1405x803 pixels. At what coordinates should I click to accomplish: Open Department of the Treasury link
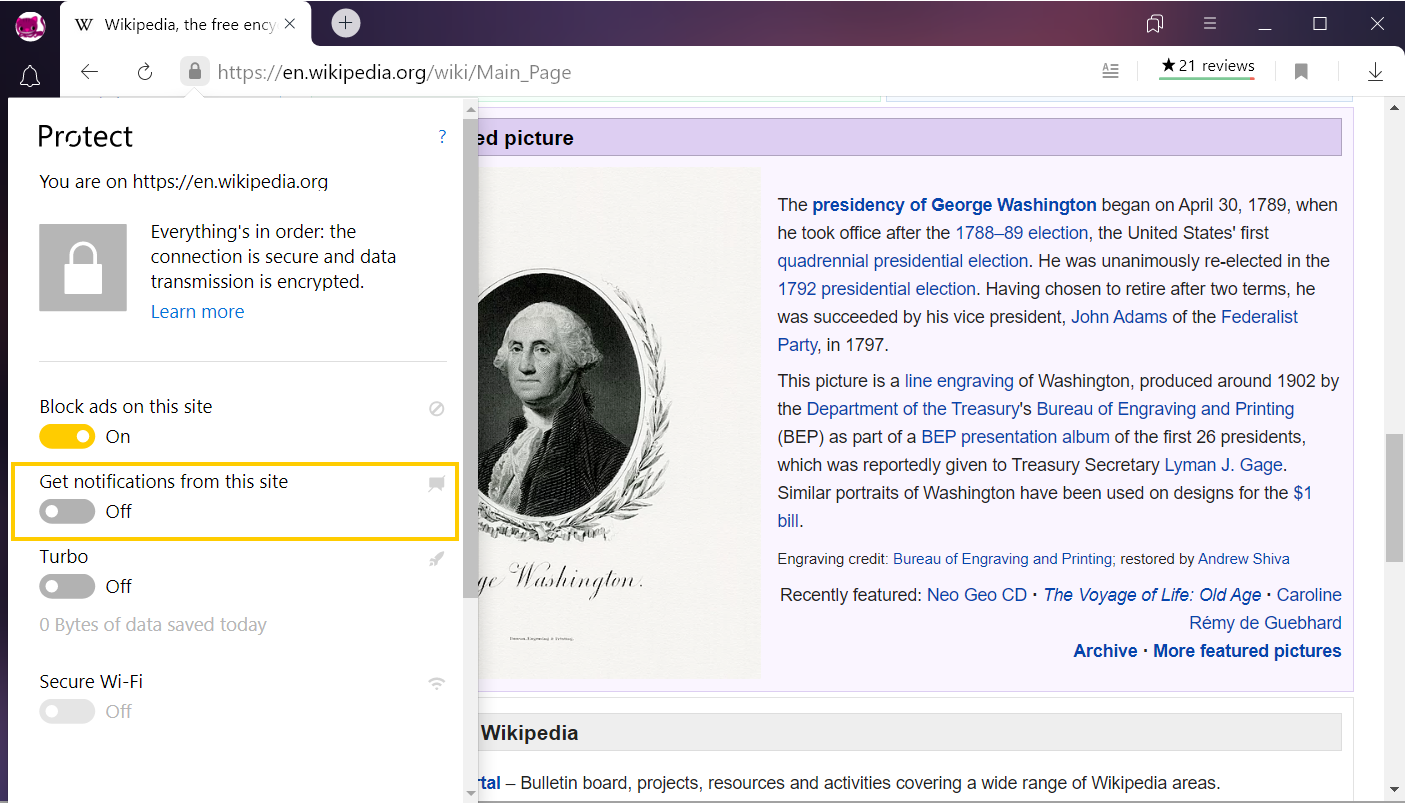pos(912,409)
